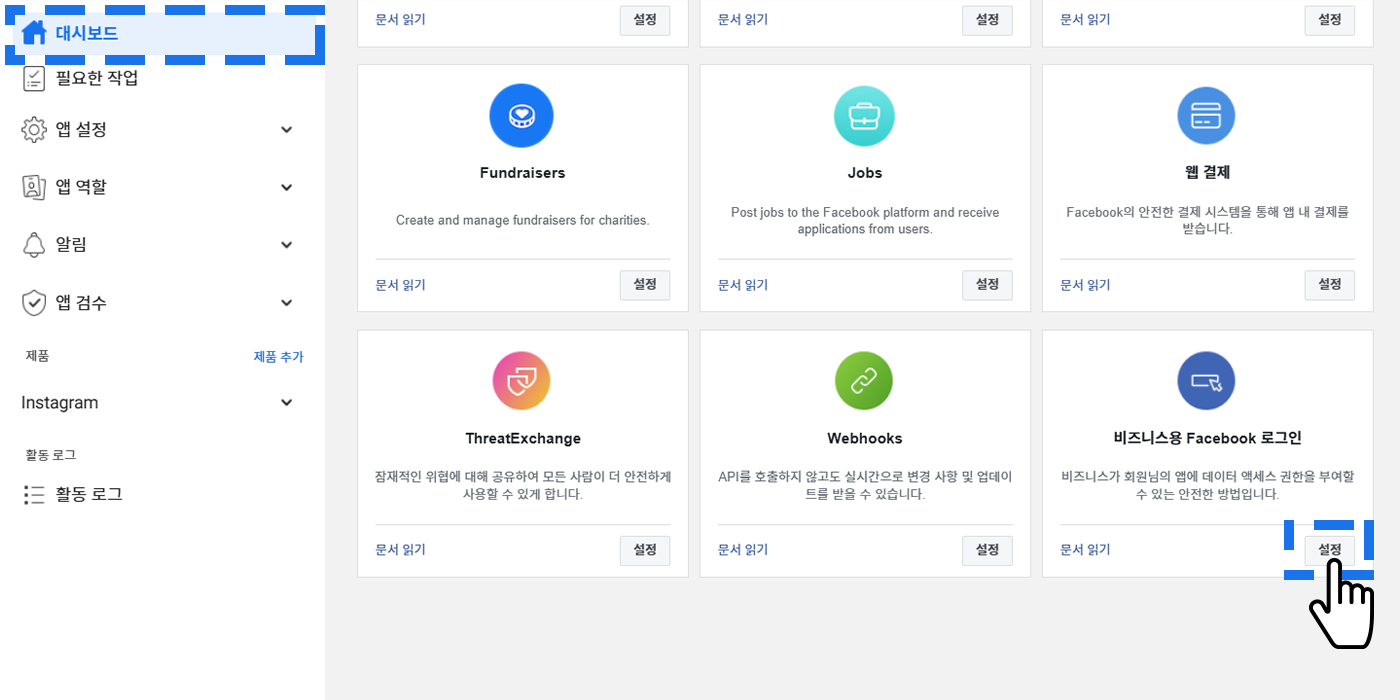Click the Fundraisers coin-heart icon
Image resolution: width=1400 pixels, height=700 pixels.
[521, 116]
